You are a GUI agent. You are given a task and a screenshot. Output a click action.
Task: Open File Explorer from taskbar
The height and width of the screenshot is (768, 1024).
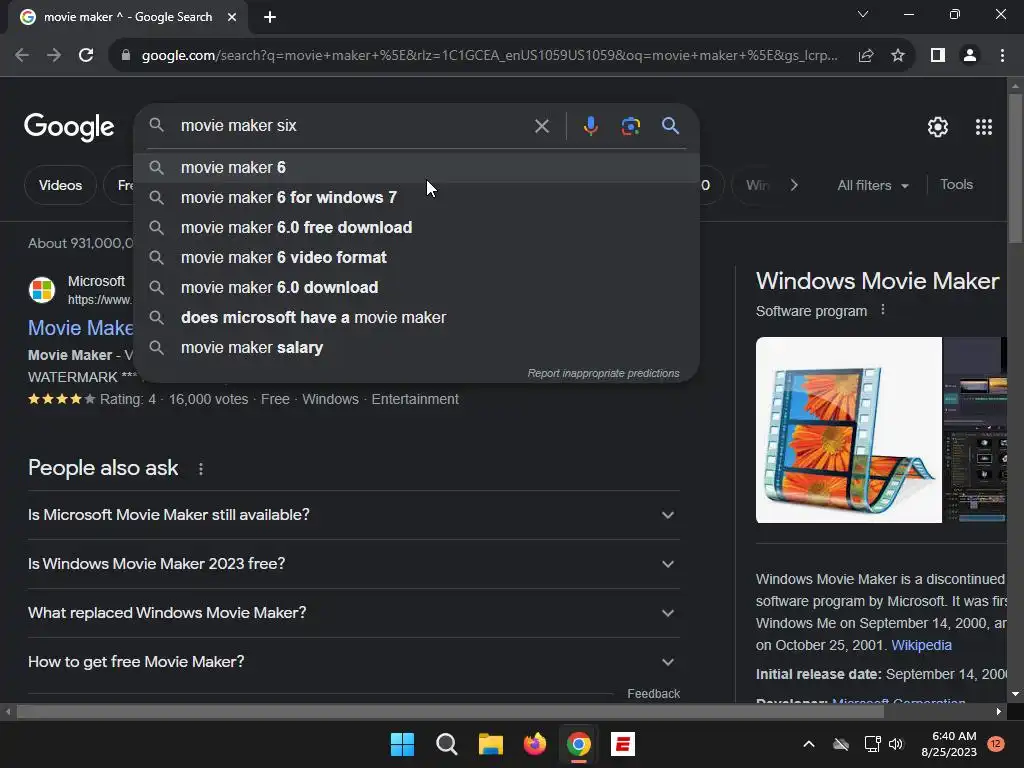click(x=490, y=744)
